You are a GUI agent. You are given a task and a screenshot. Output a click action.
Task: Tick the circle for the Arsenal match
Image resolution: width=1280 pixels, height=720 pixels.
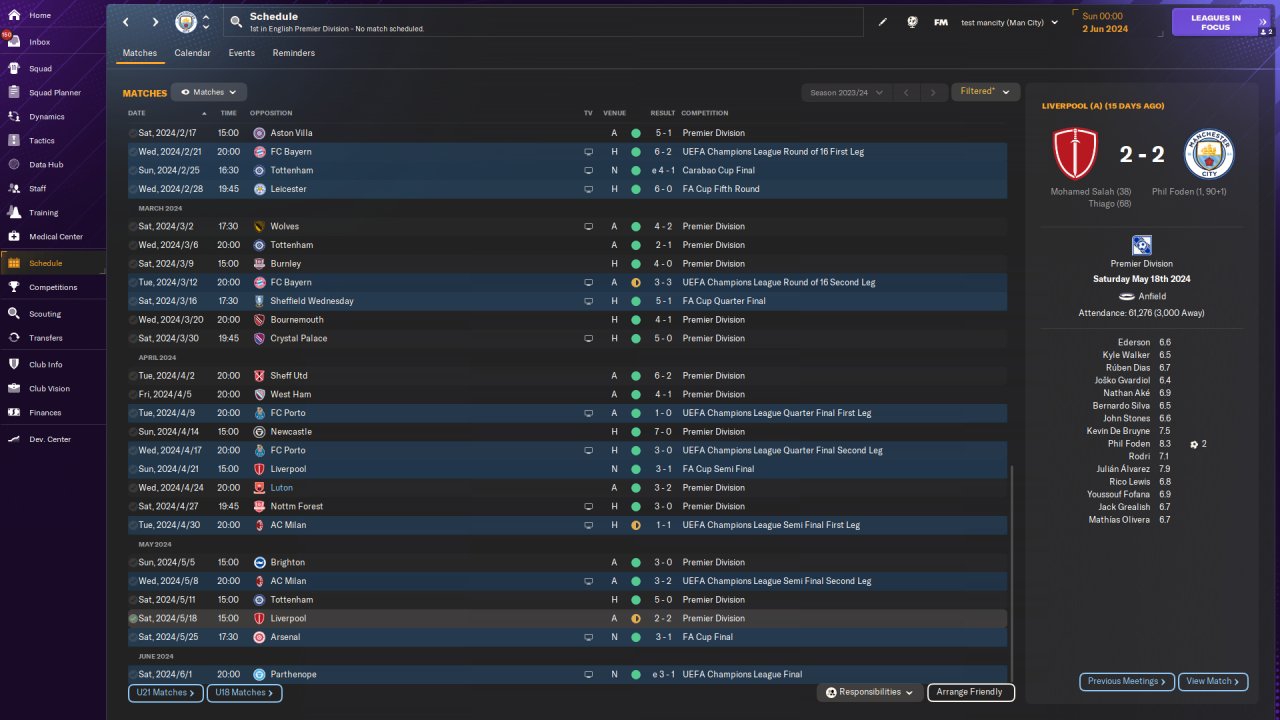(x=133, y=638)
